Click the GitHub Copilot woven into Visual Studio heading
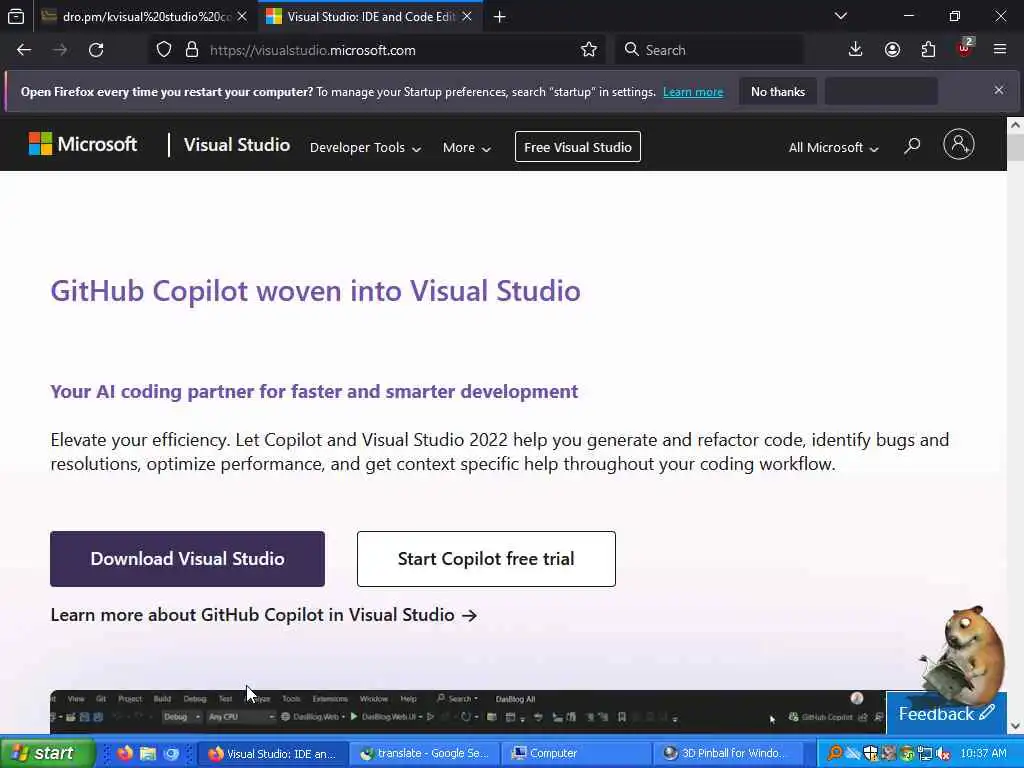Viewport: 1024px width, 768px height. click(315, 291)
